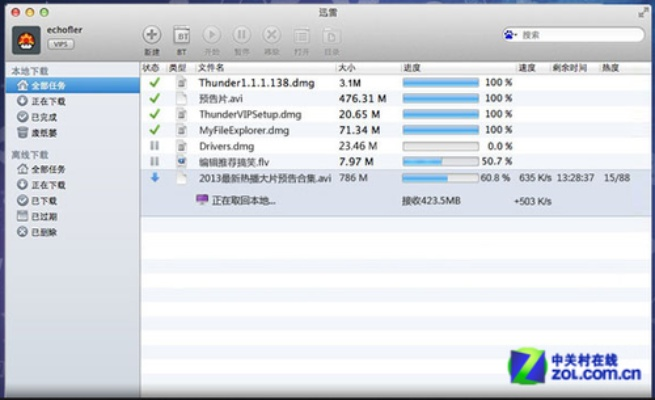Click the 新建 (New task) toolbar icon
655x400 pixels.
(152, 36)
